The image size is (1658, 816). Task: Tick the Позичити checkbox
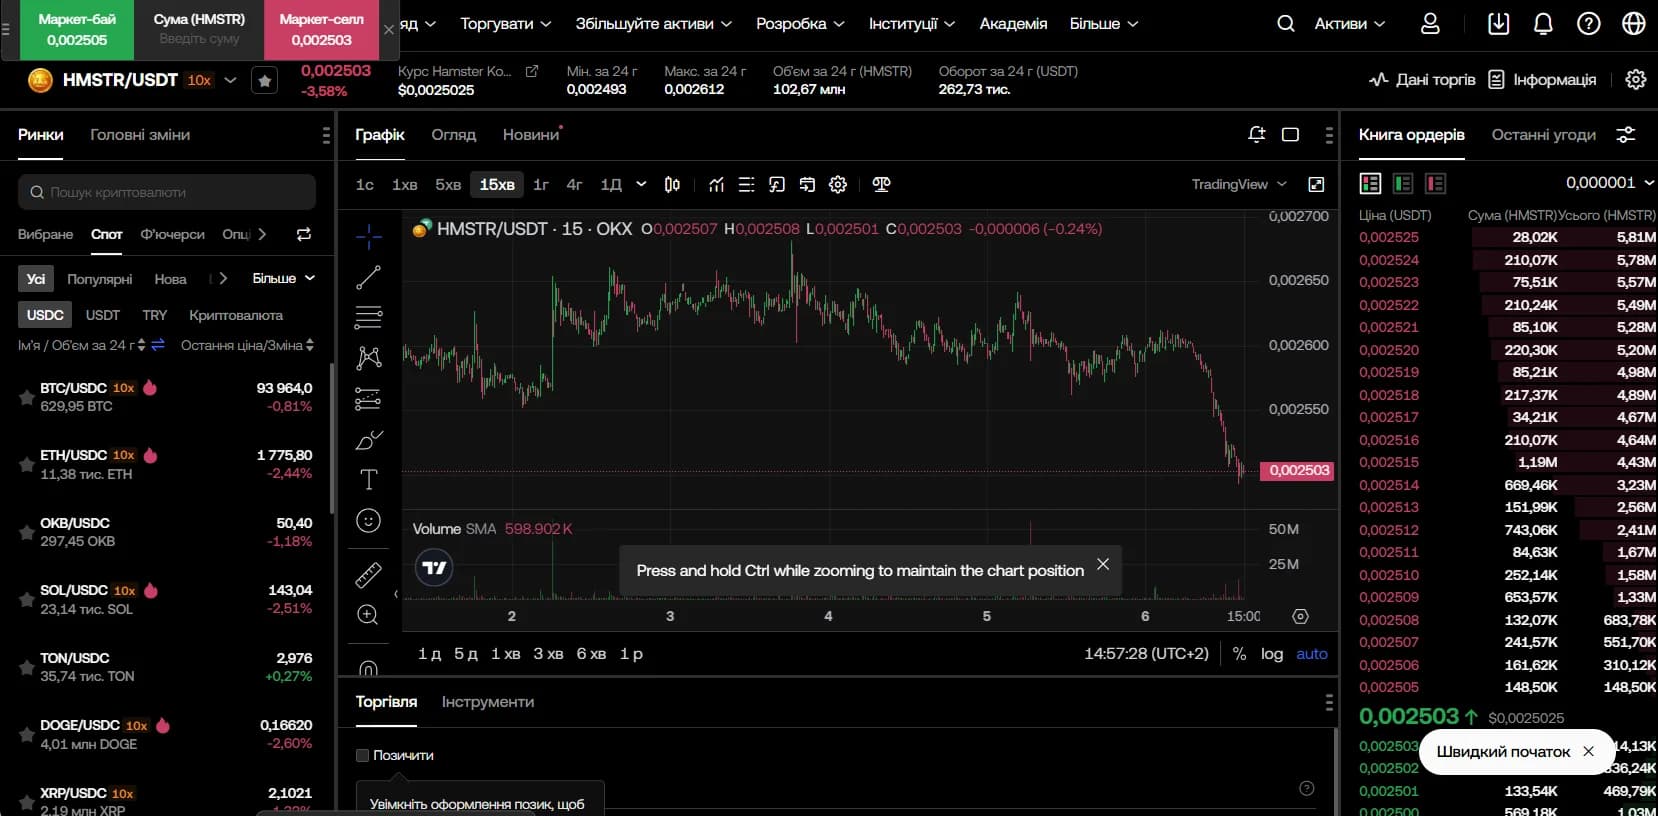click(363, 755)
